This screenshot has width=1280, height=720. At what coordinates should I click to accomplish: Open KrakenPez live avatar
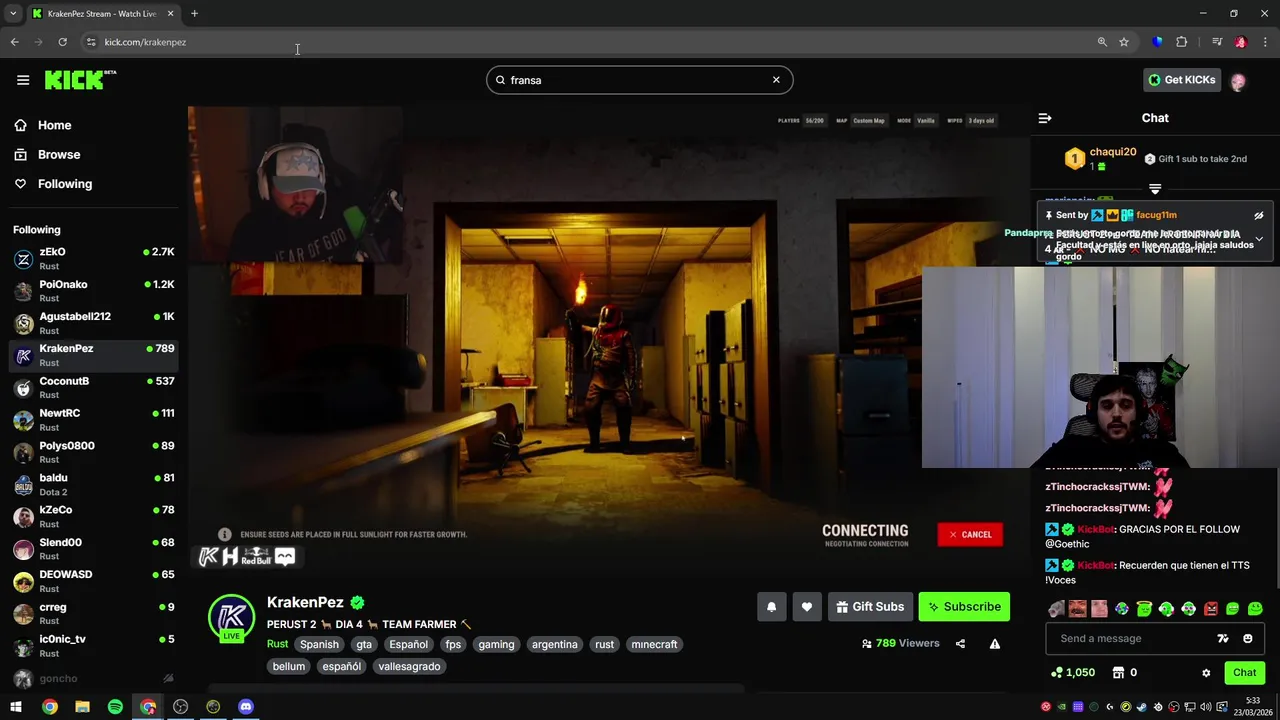(231, 618)
